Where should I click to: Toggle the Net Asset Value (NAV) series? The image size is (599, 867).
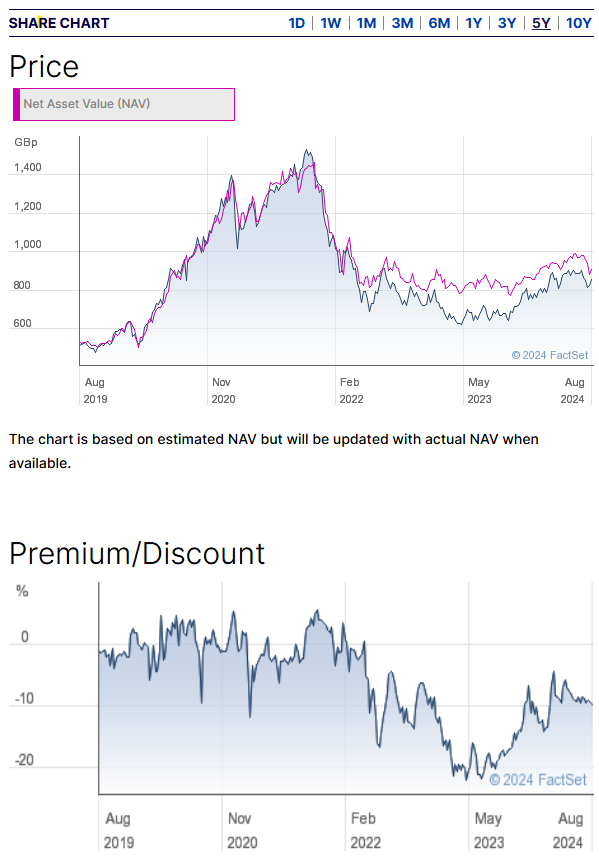(124, 104)
